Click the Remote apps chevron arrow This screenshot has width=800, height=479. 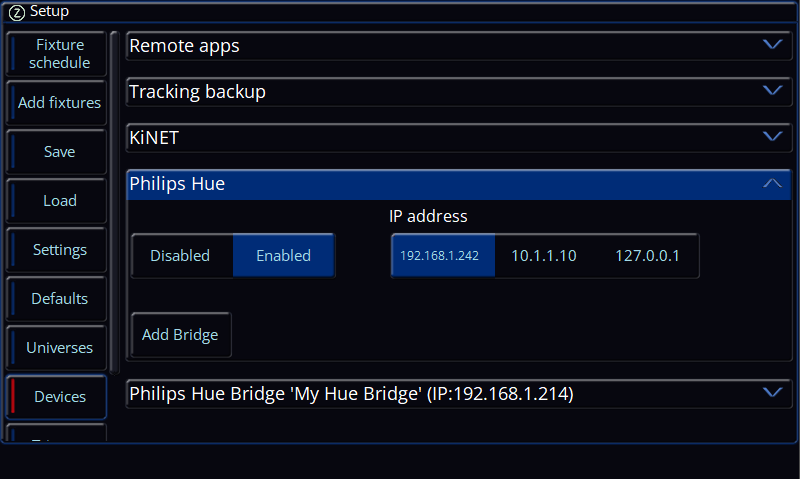pos(772,45)
